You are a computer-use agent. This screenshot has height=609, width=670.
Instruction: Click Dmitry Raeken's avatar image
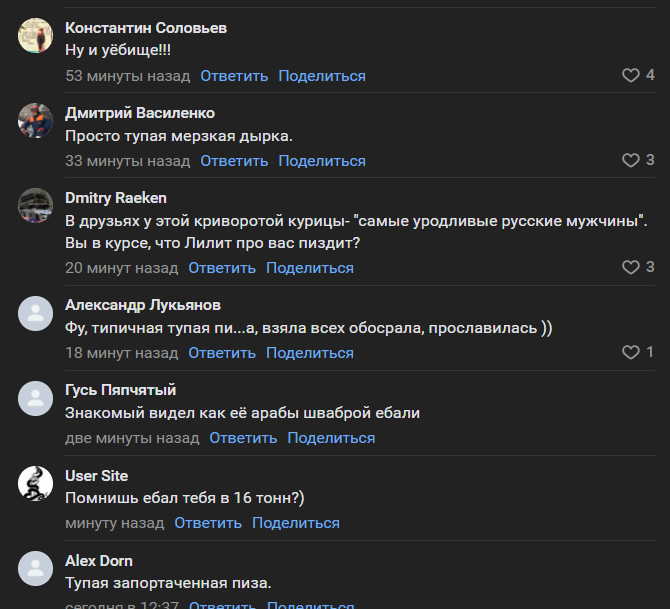(x=35, y=206)
